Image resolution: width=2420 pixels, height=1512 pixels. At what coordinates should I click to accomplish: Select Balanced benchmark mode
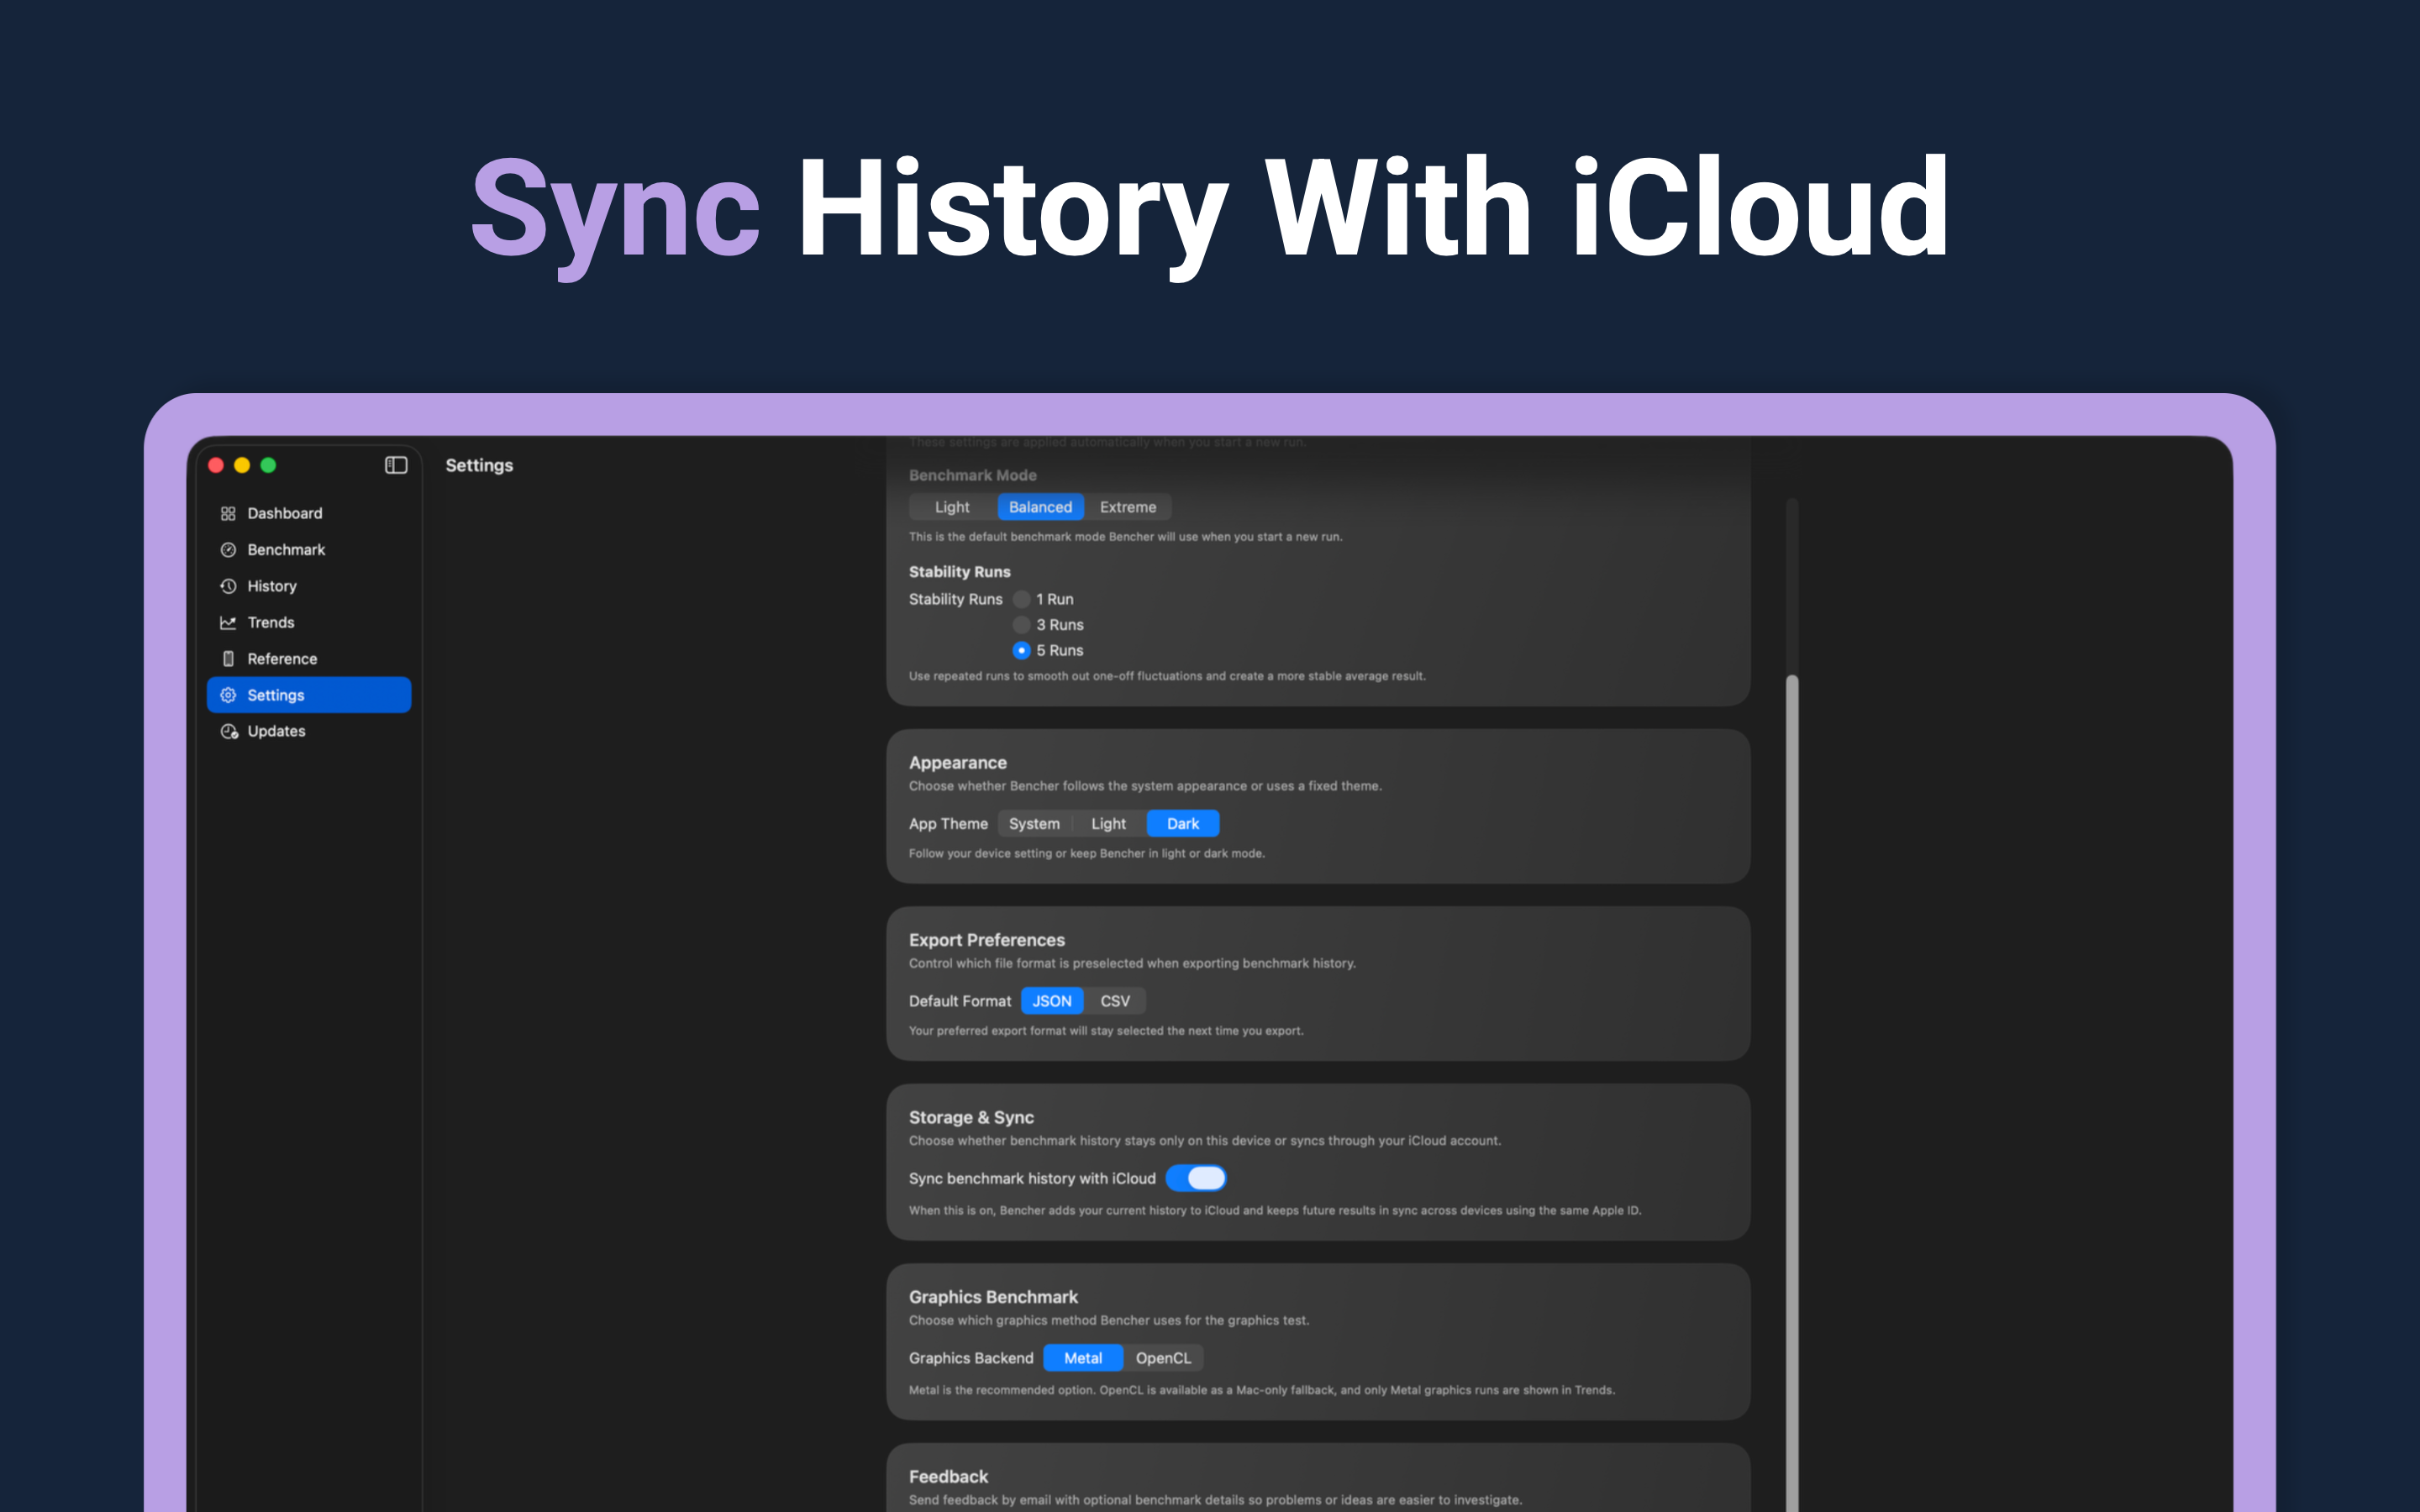tap(1040, 507)
